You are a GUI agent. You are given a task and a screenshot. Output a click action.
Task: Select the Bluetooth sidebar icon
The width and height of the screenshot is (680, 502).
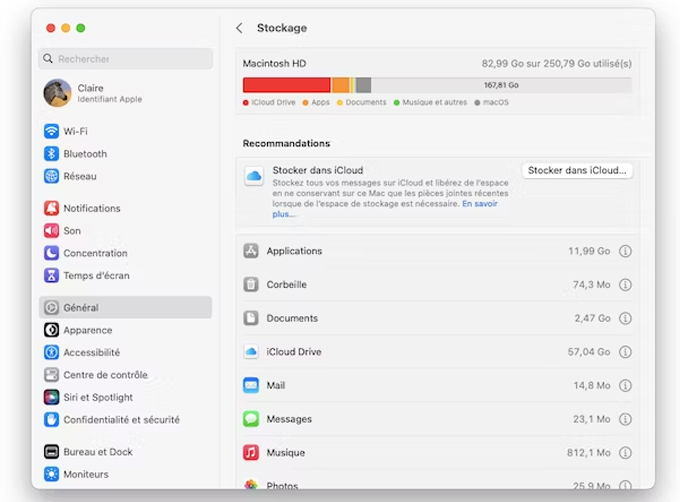tap(51, 153)
